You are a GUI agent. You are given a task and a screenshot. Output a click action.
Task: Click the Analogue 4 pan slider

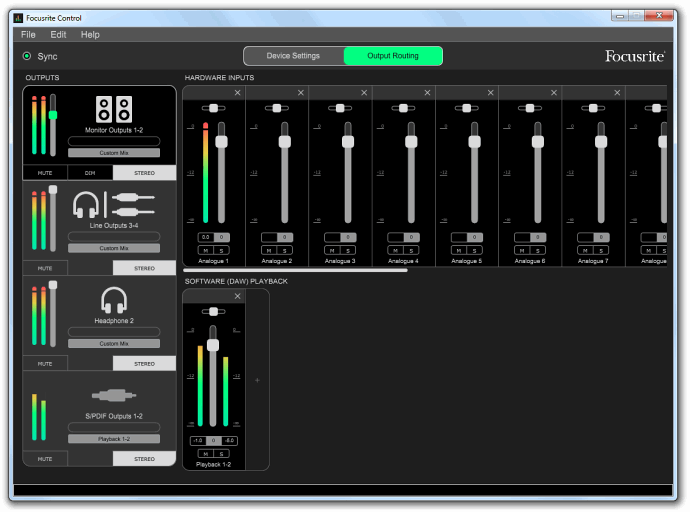[403, 108]
